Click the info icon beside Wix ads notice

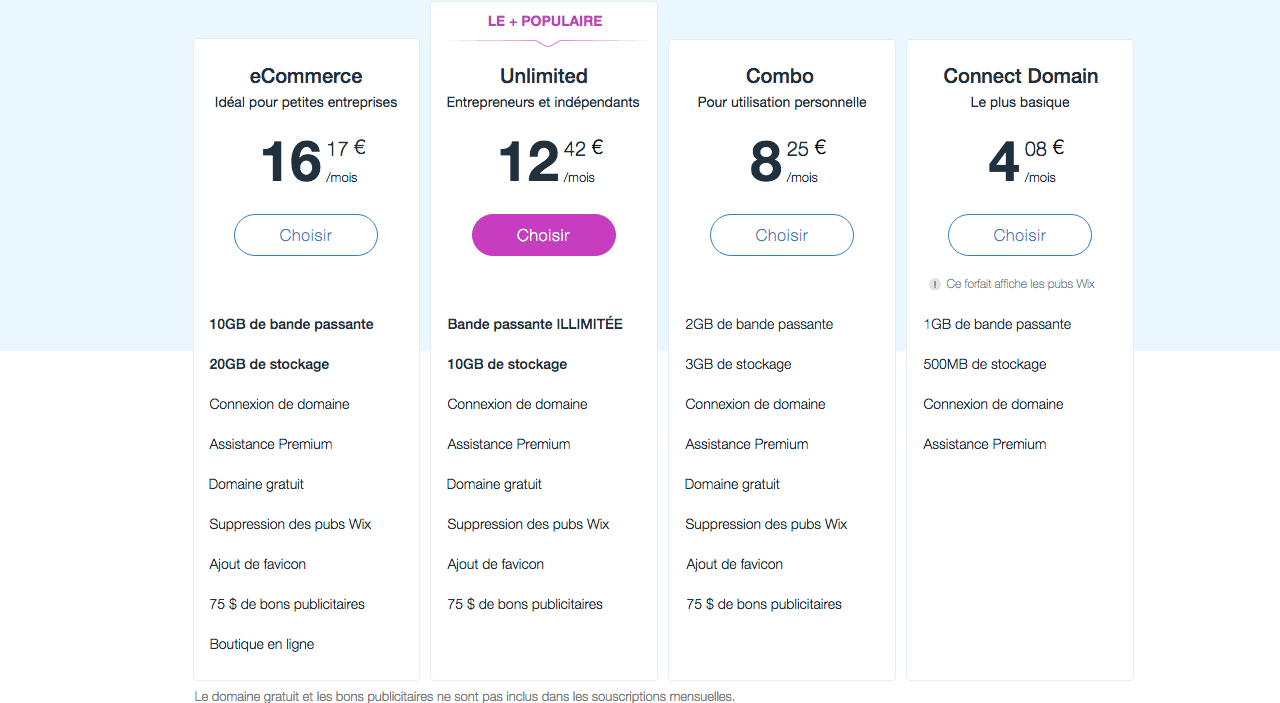point(935,284)
